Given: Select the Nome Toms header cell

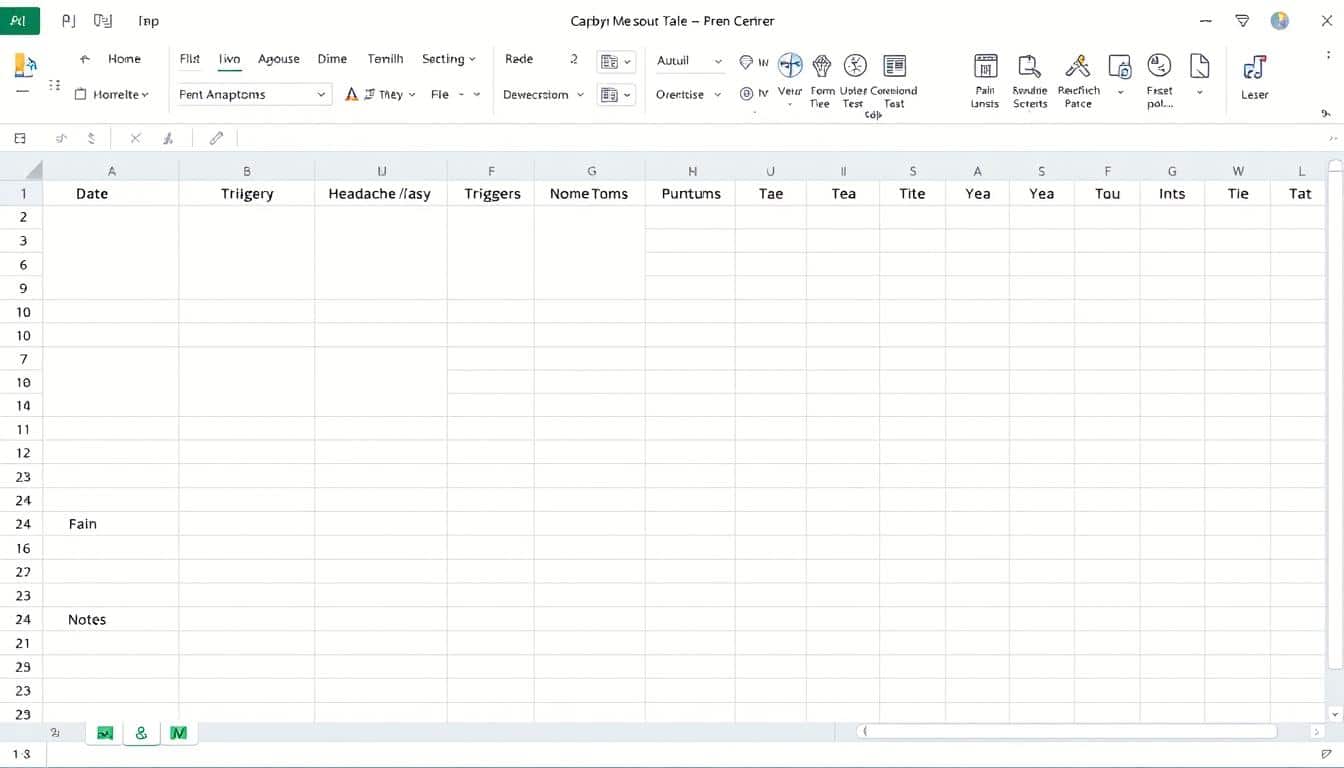Looking at the screenshot, I should pyautogui.click(x=589, y=193).
